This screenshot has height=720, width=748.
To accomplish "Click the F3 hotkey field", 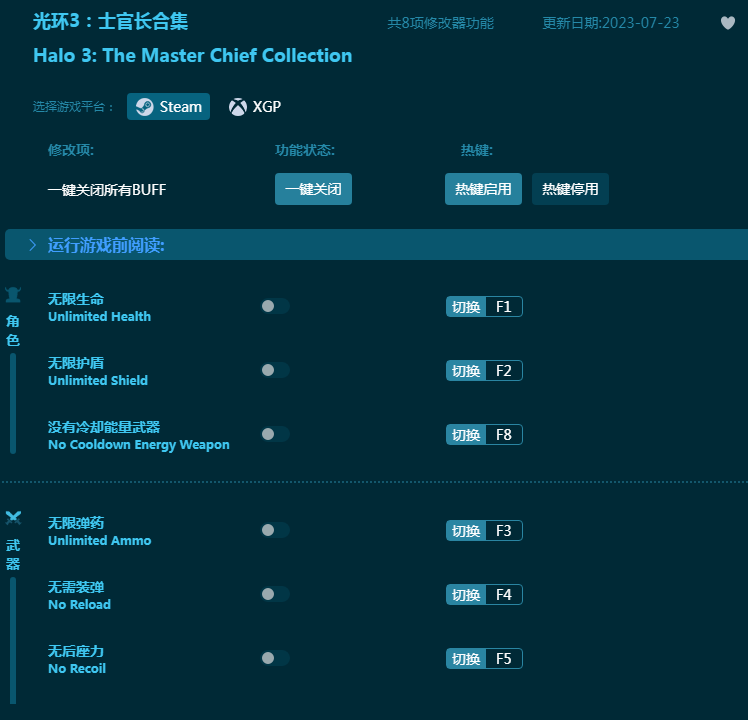I will click(504, 530).
